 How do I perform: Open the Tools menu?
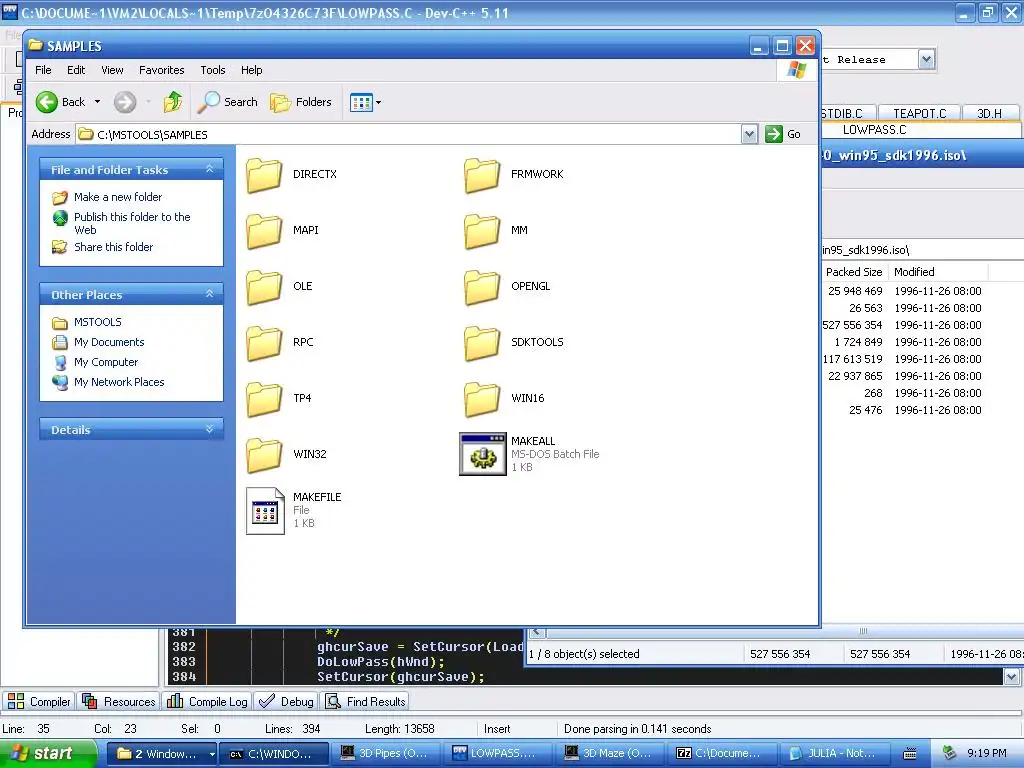click(x=213, y=70)
